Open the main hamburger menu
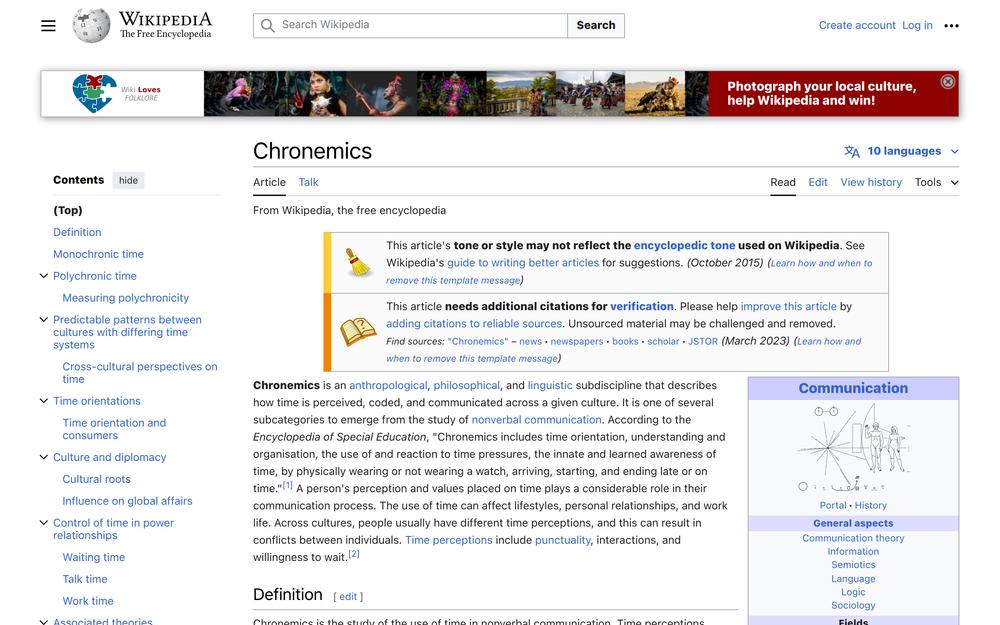Screen dimensions: 1000x625 point(48,26)
